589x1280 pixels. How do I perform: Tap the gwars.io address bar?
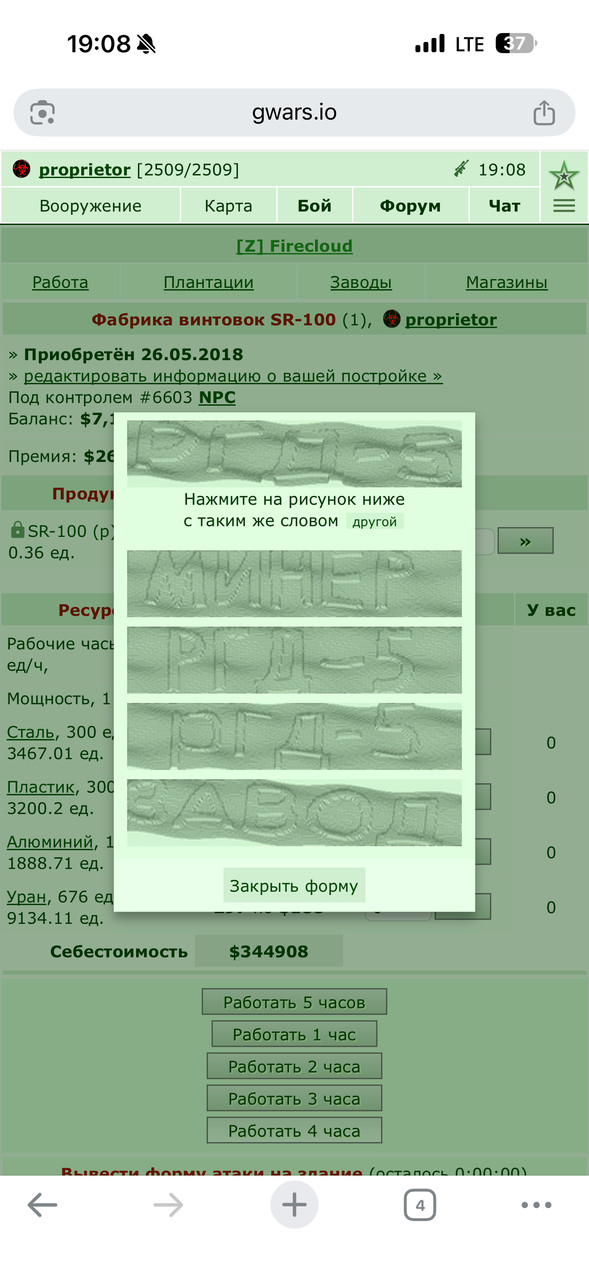tap(294, 112)
